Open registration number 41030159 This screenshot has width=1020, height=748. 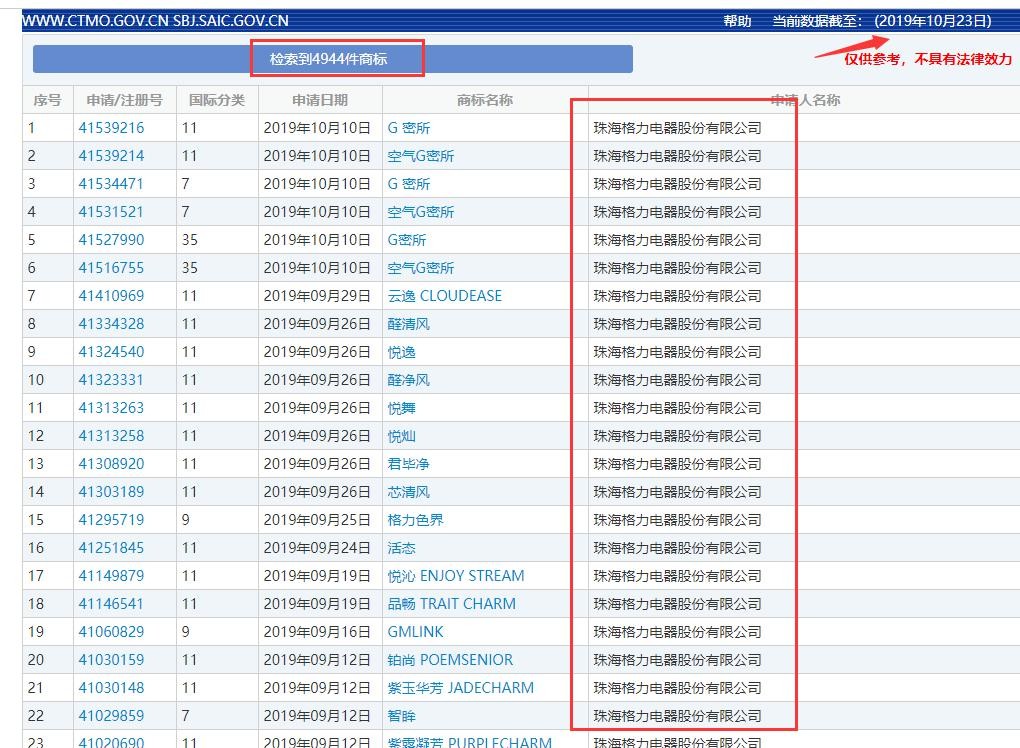point(111,660)
